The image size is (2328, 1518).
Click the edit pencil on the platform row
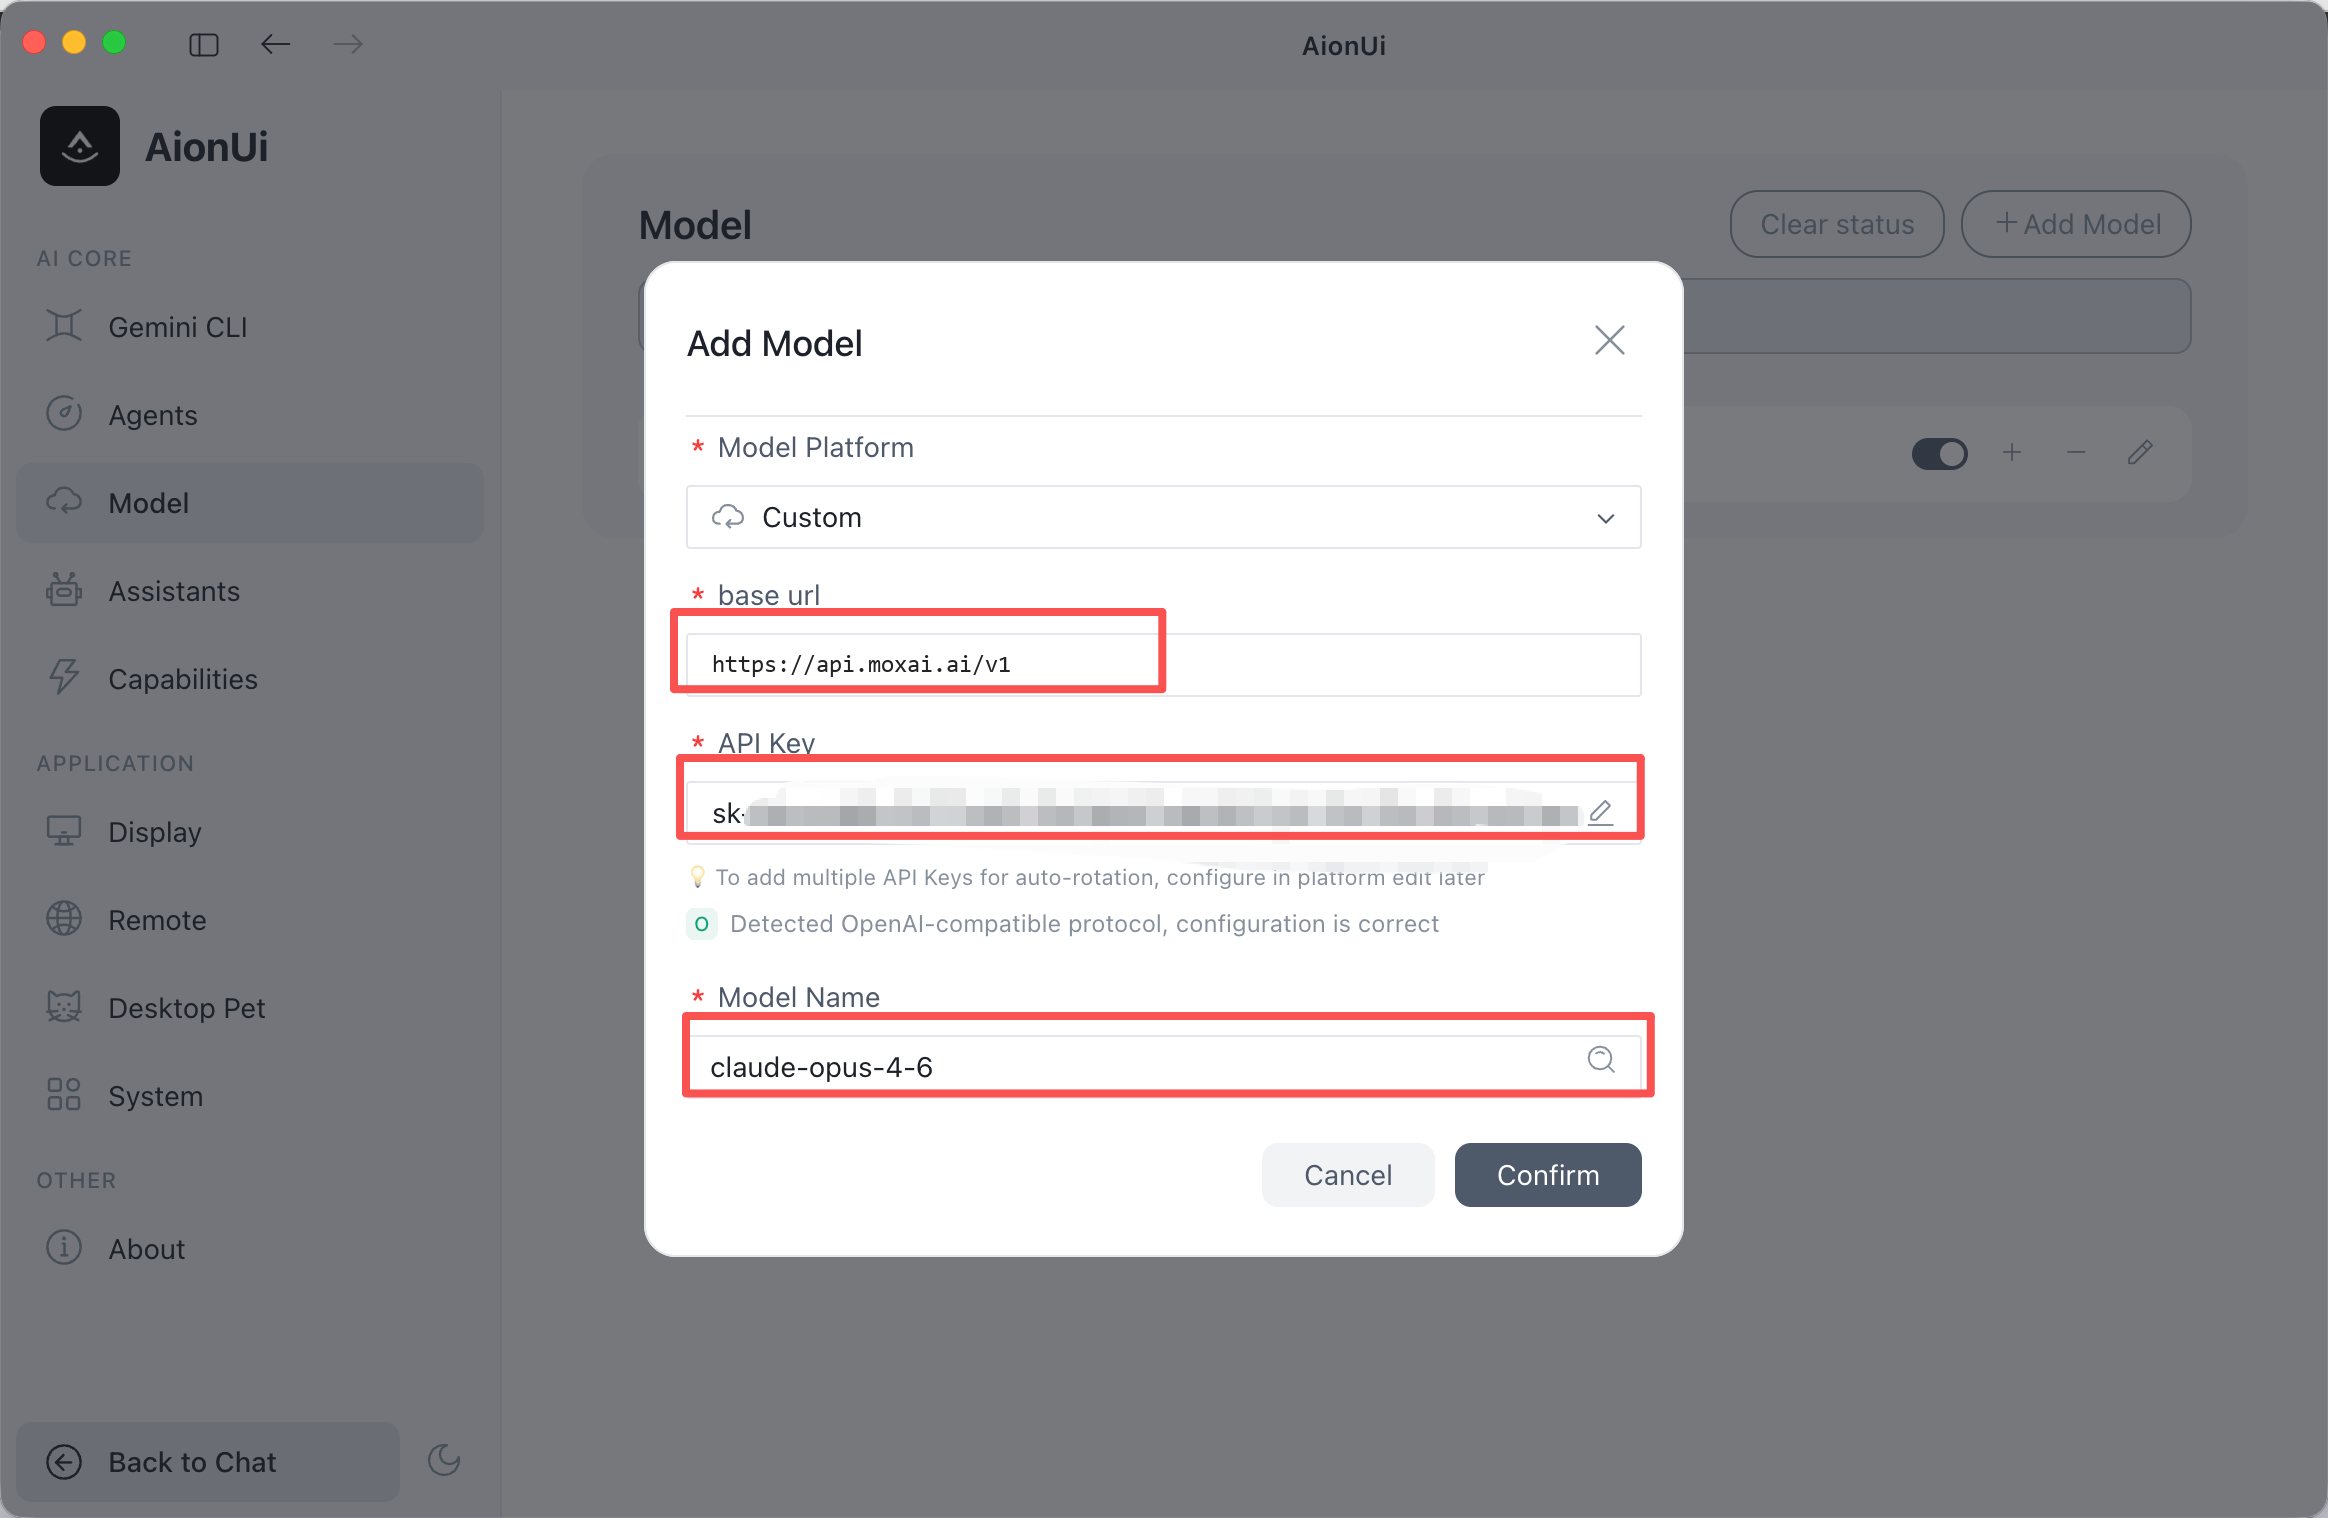(2140, 453)
